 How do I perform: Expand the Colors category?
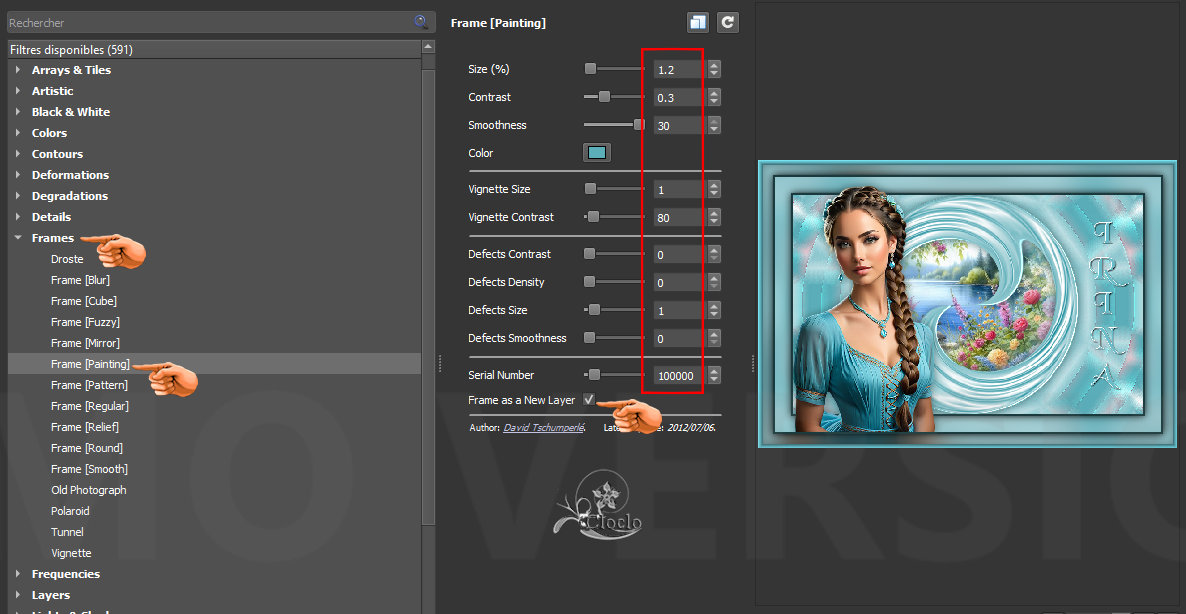coord(18,133)
